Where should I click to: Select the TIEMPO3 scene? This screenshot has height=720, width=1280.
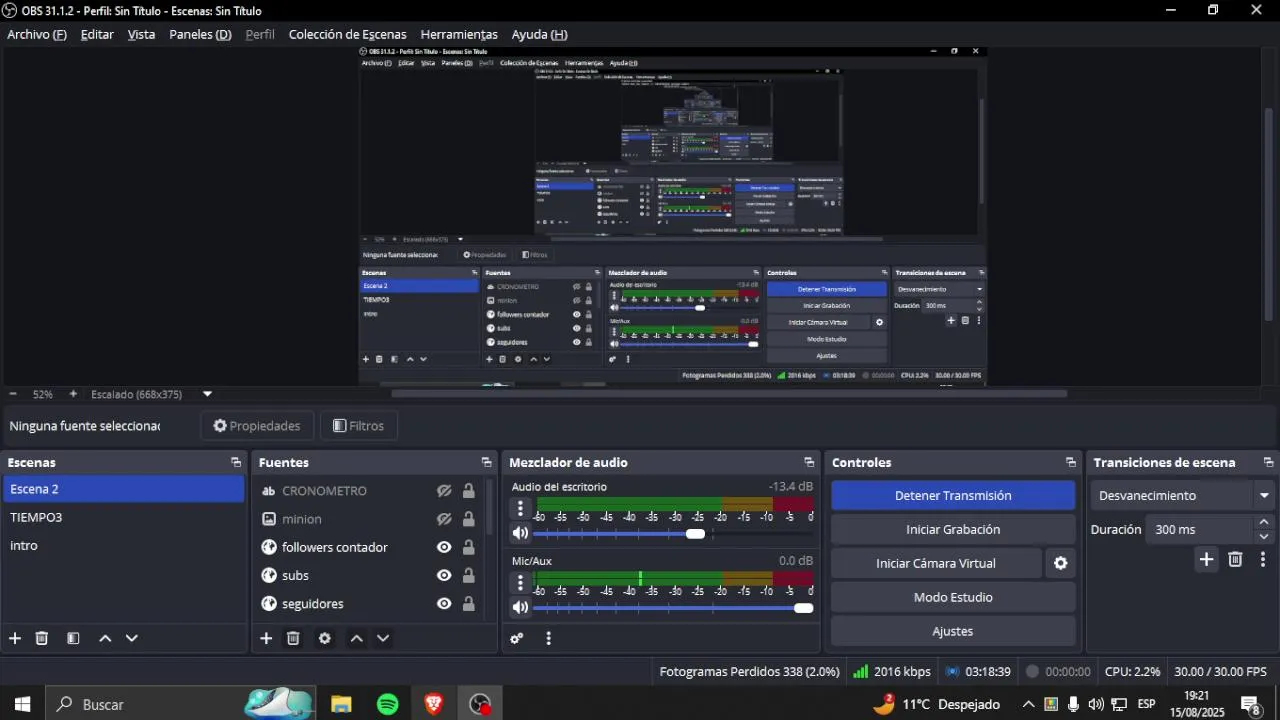[x=123, y=517]
